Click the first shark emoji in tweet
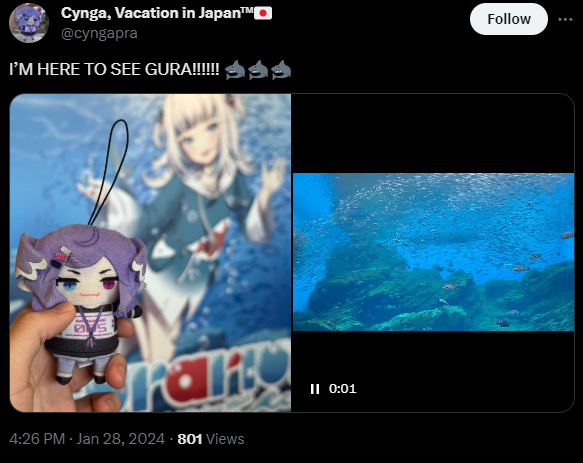Image resolution: width=583 pixels, height=463 pixels. click(x=235, y=70)
